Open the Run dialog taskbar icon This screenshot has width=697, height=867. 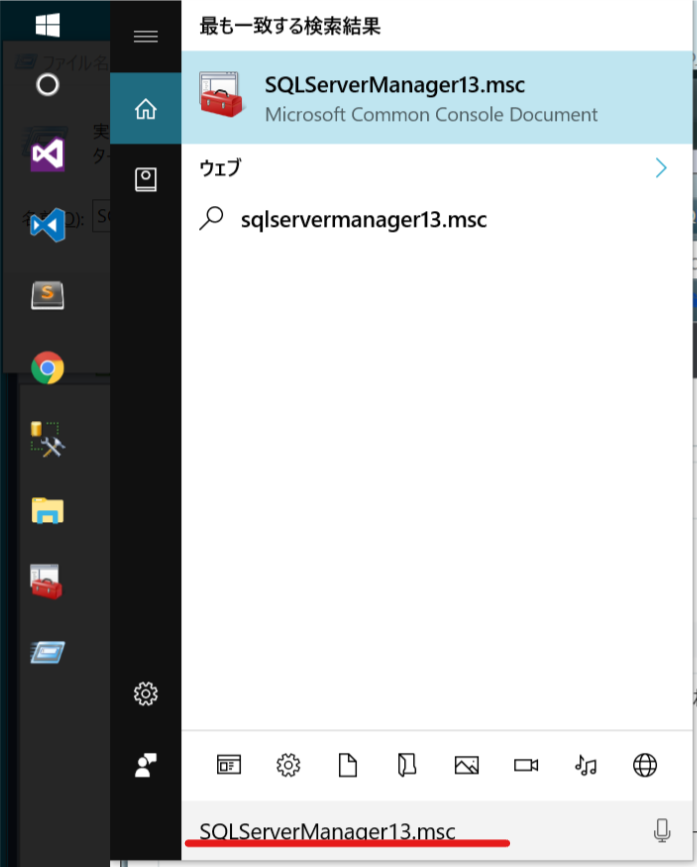pyautogui.click(x=48, y=652)
